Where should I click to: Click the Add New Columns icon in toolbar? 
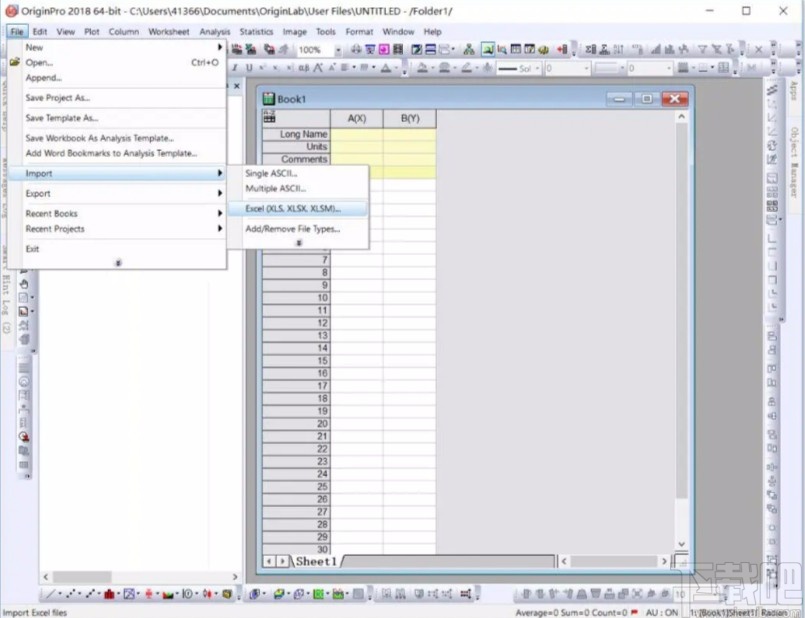click(x=562, y=49)
